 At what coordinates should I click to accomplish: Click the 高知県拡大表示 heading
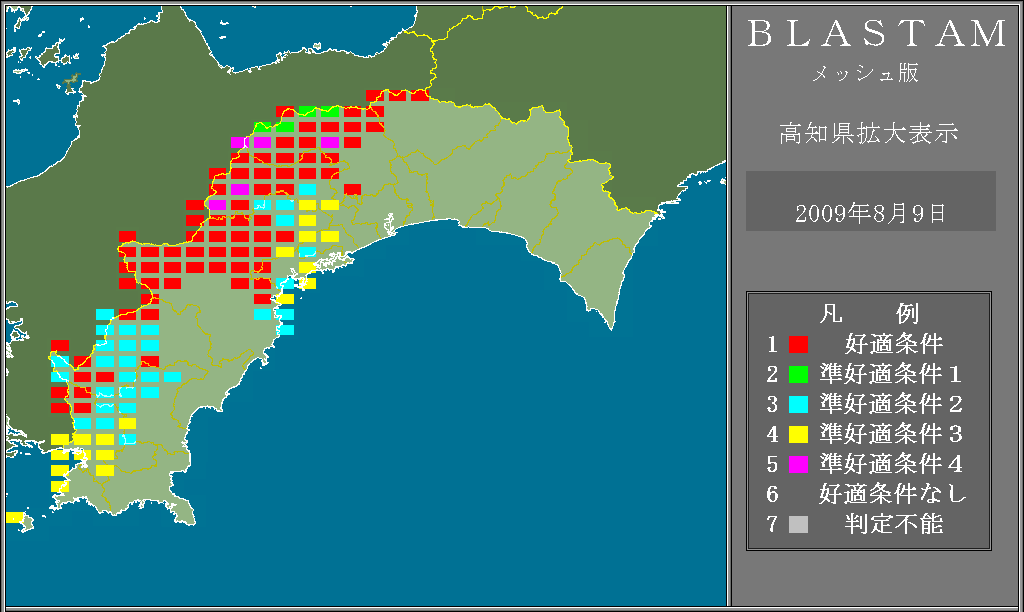(869, 133)
